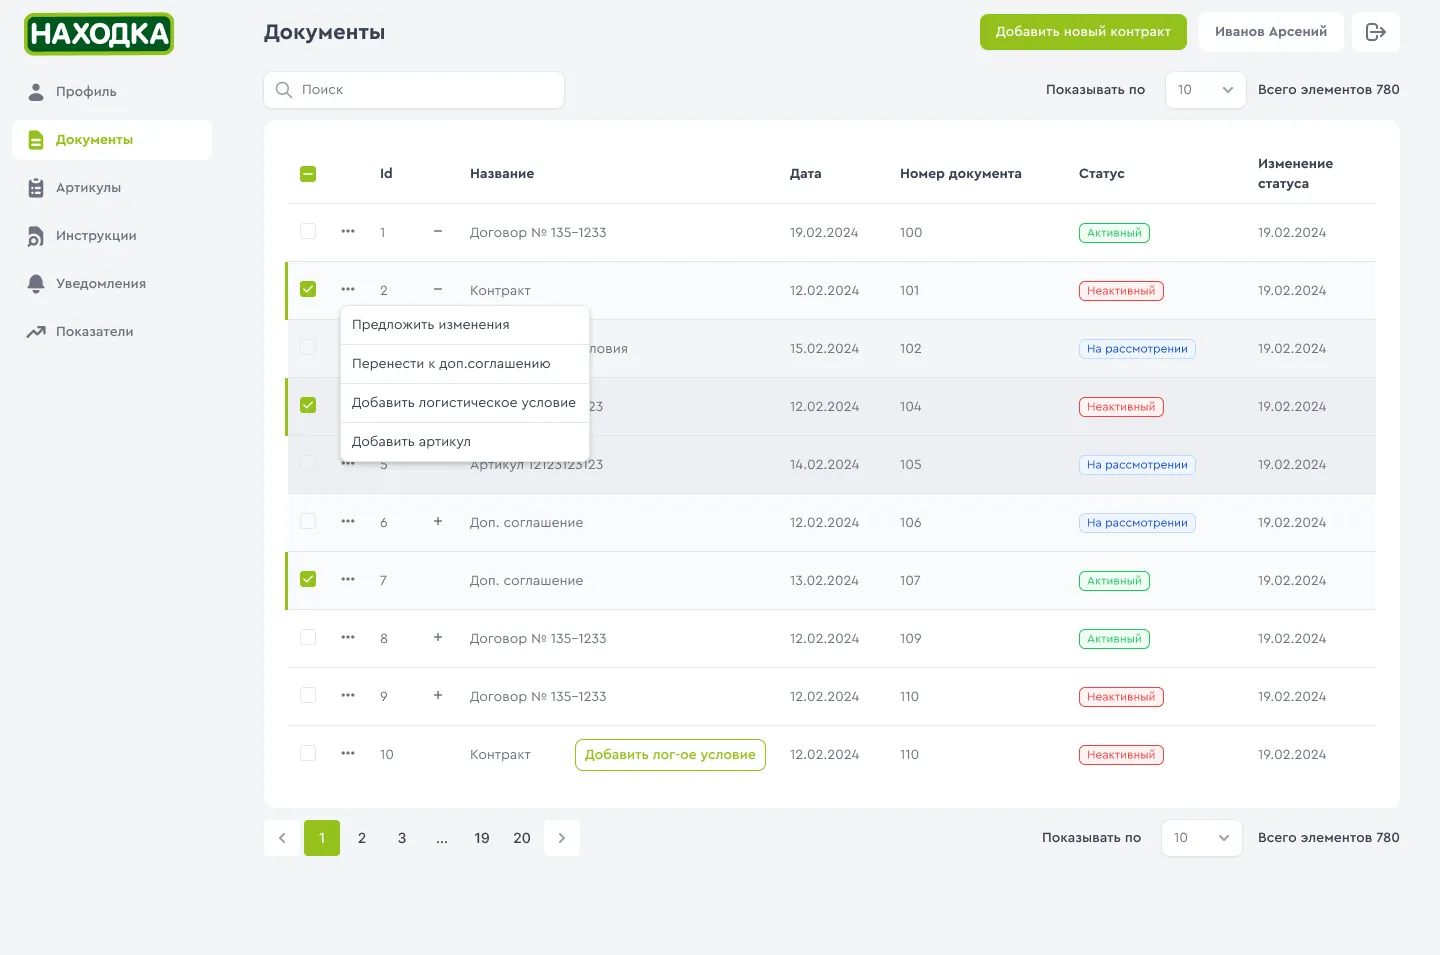
Task: Expand row 8 Договор № 135-1233
Action: pos(438,638)
